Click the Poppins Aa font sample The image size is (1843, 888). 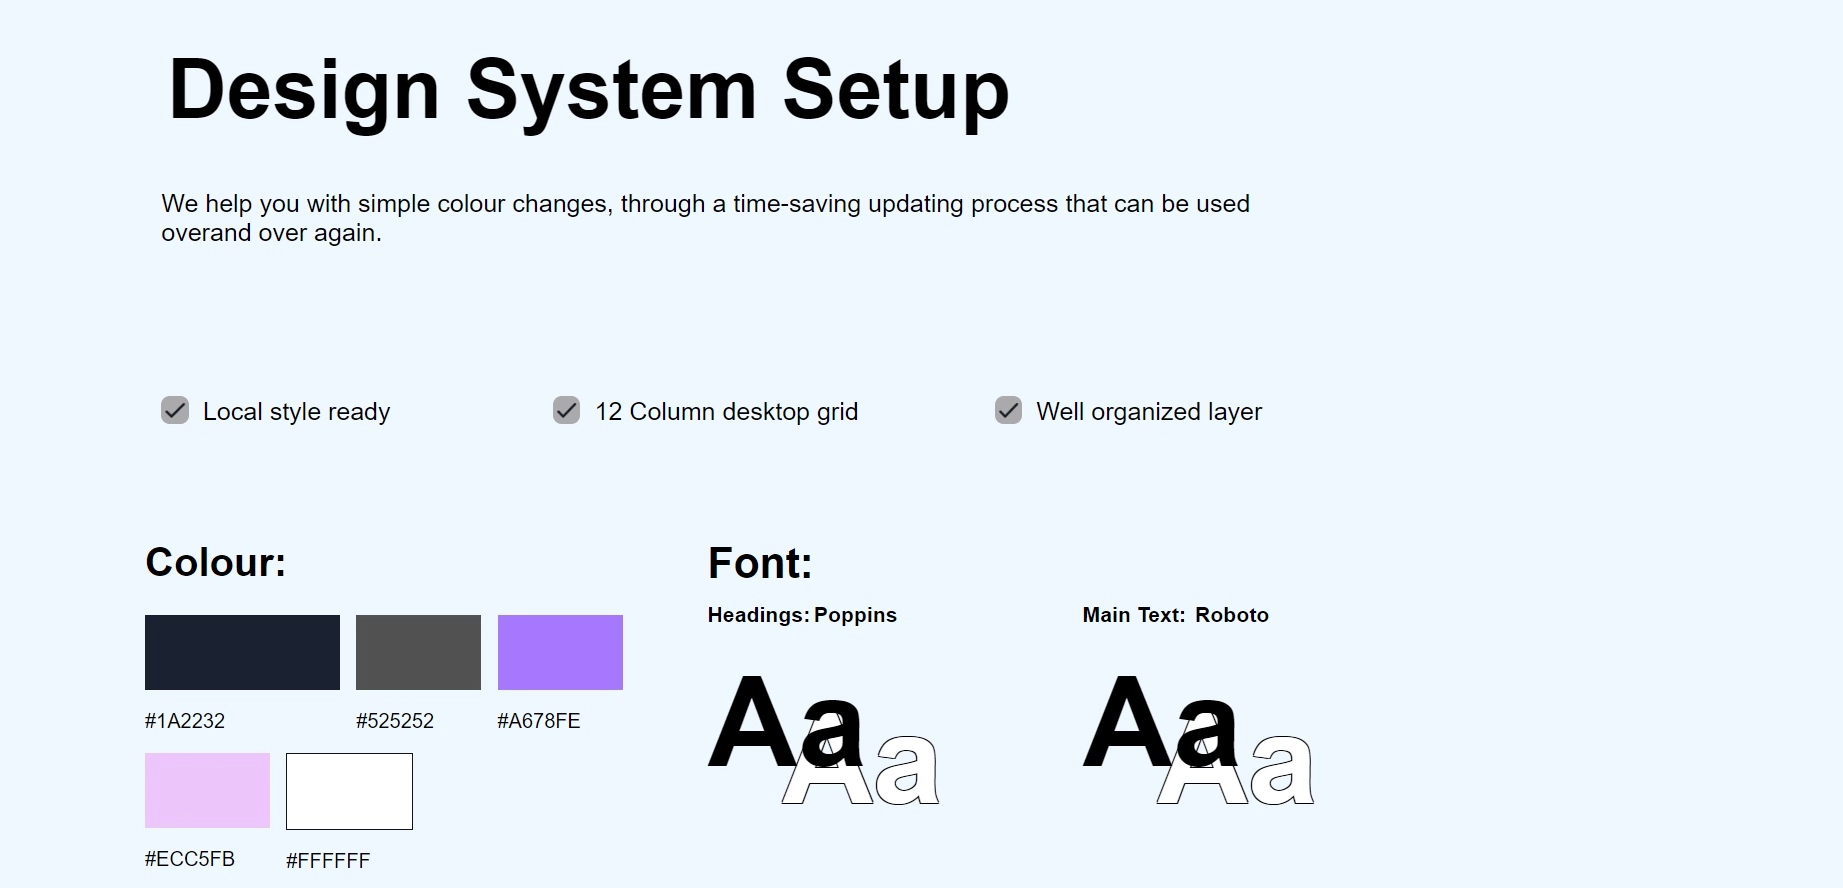(823, 740)
